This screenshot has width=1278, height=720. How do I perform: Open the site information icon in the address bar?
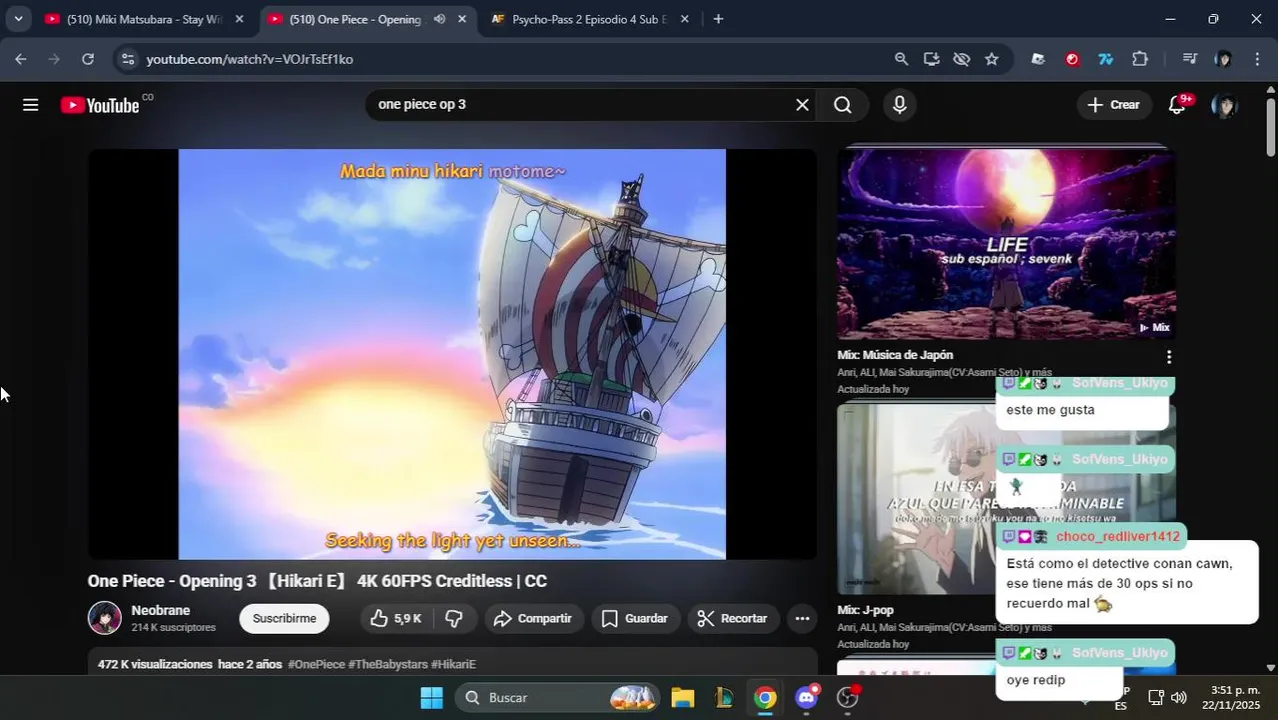point(127,59)
